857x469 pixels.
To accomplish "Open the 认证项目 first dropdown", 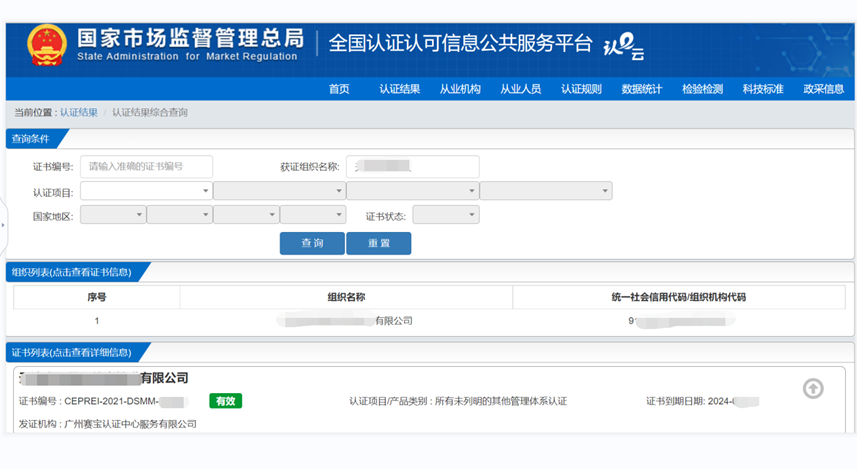I will pos(146,191).
